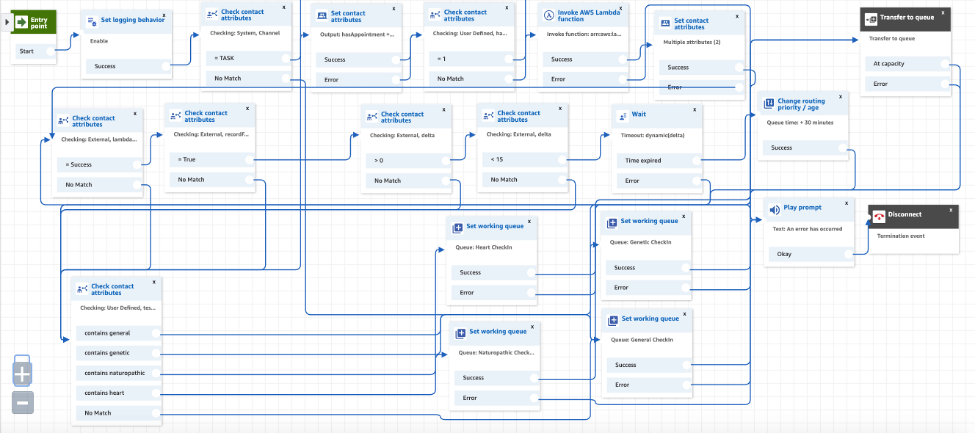This screenshot has width=977, height=433.
Task: Select the Okay branch in Play prompt
Action: 811,254
